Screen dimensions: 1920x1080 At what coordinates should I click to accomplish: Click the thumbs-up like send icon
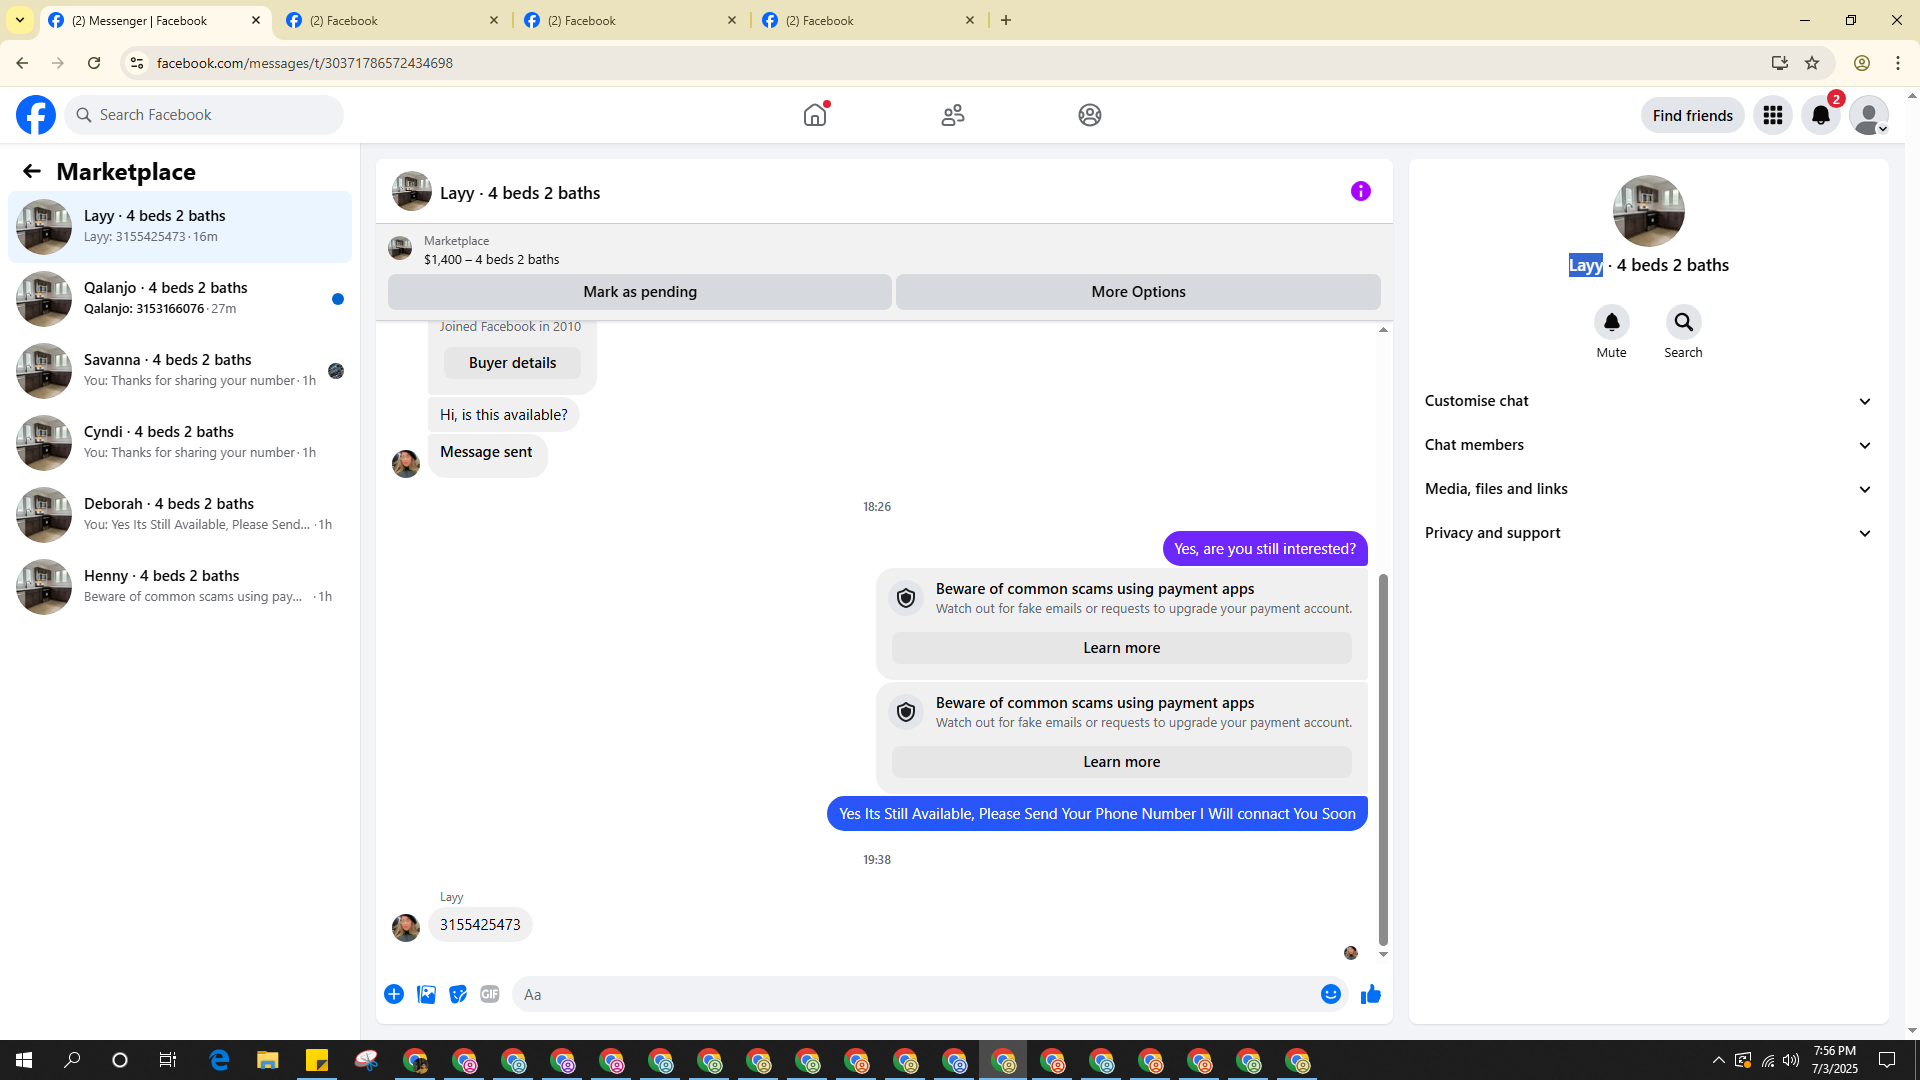[x=1370, y=994]
